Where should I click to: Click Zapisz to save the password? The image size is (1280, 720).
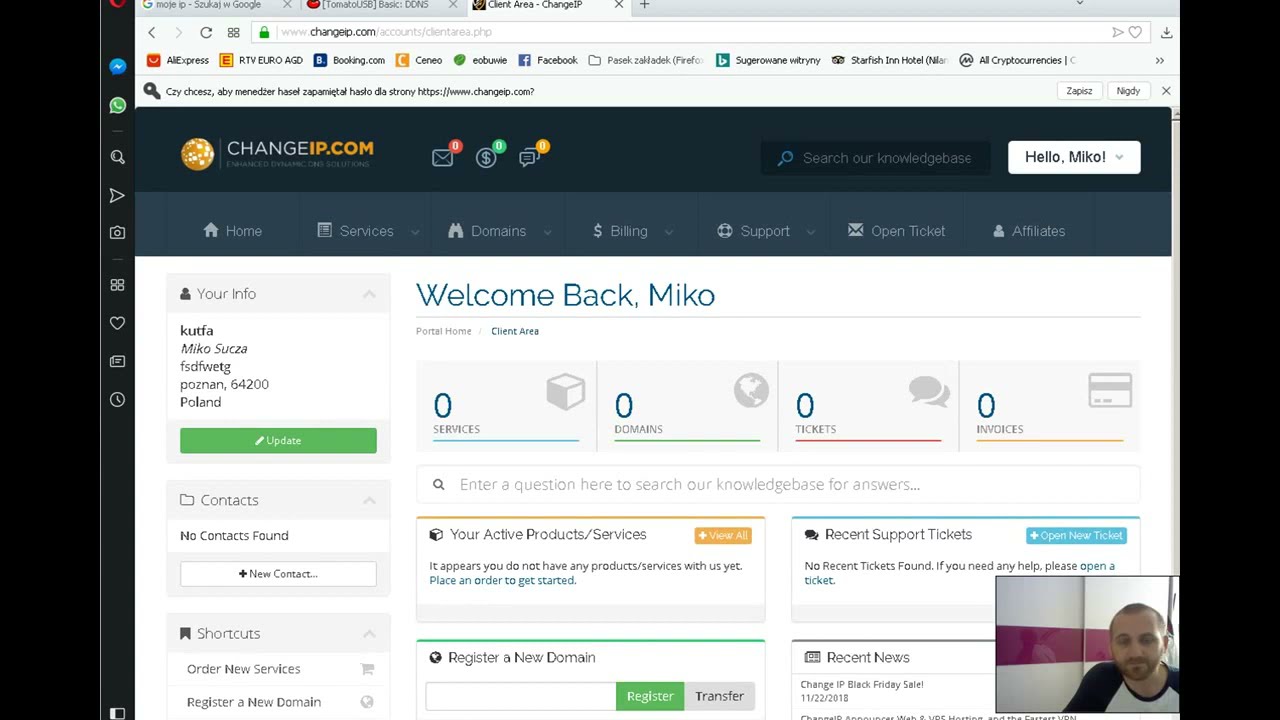click(x=1079, y=91)
